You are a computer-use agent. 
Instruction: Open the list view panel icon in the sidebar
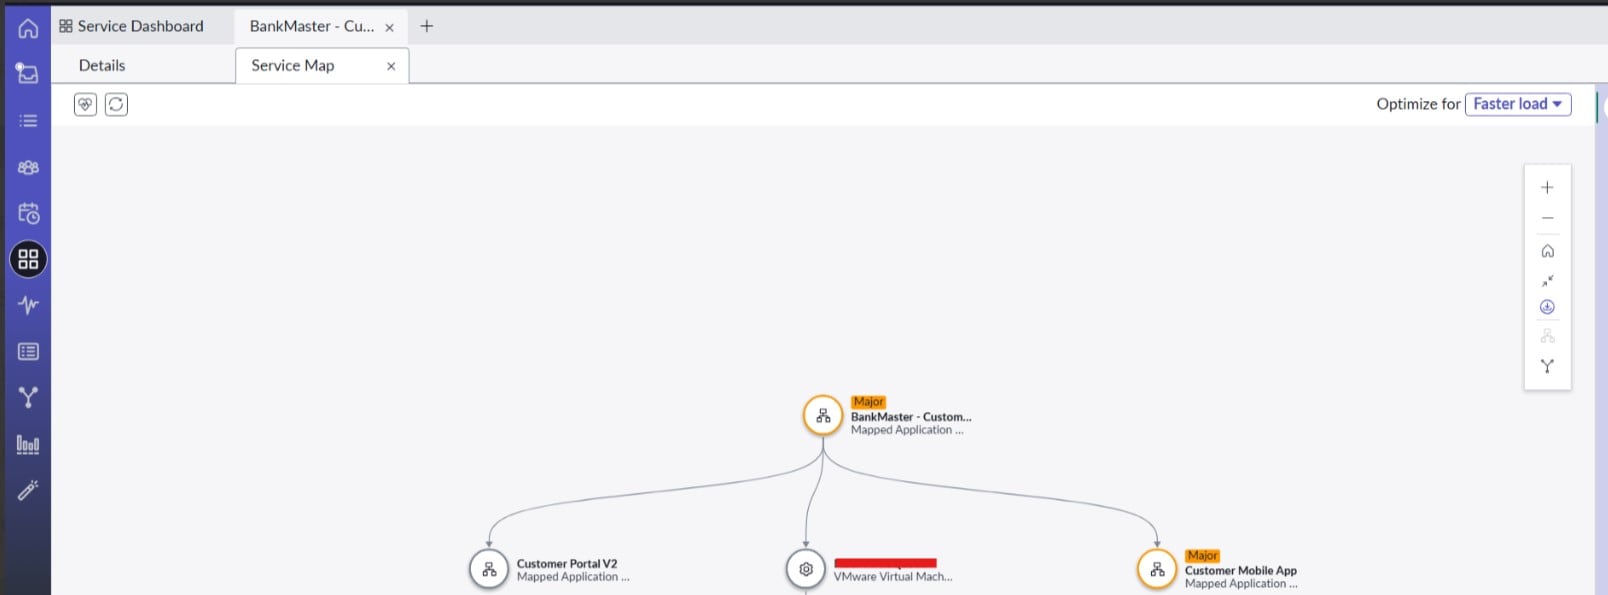click(28, 352)
